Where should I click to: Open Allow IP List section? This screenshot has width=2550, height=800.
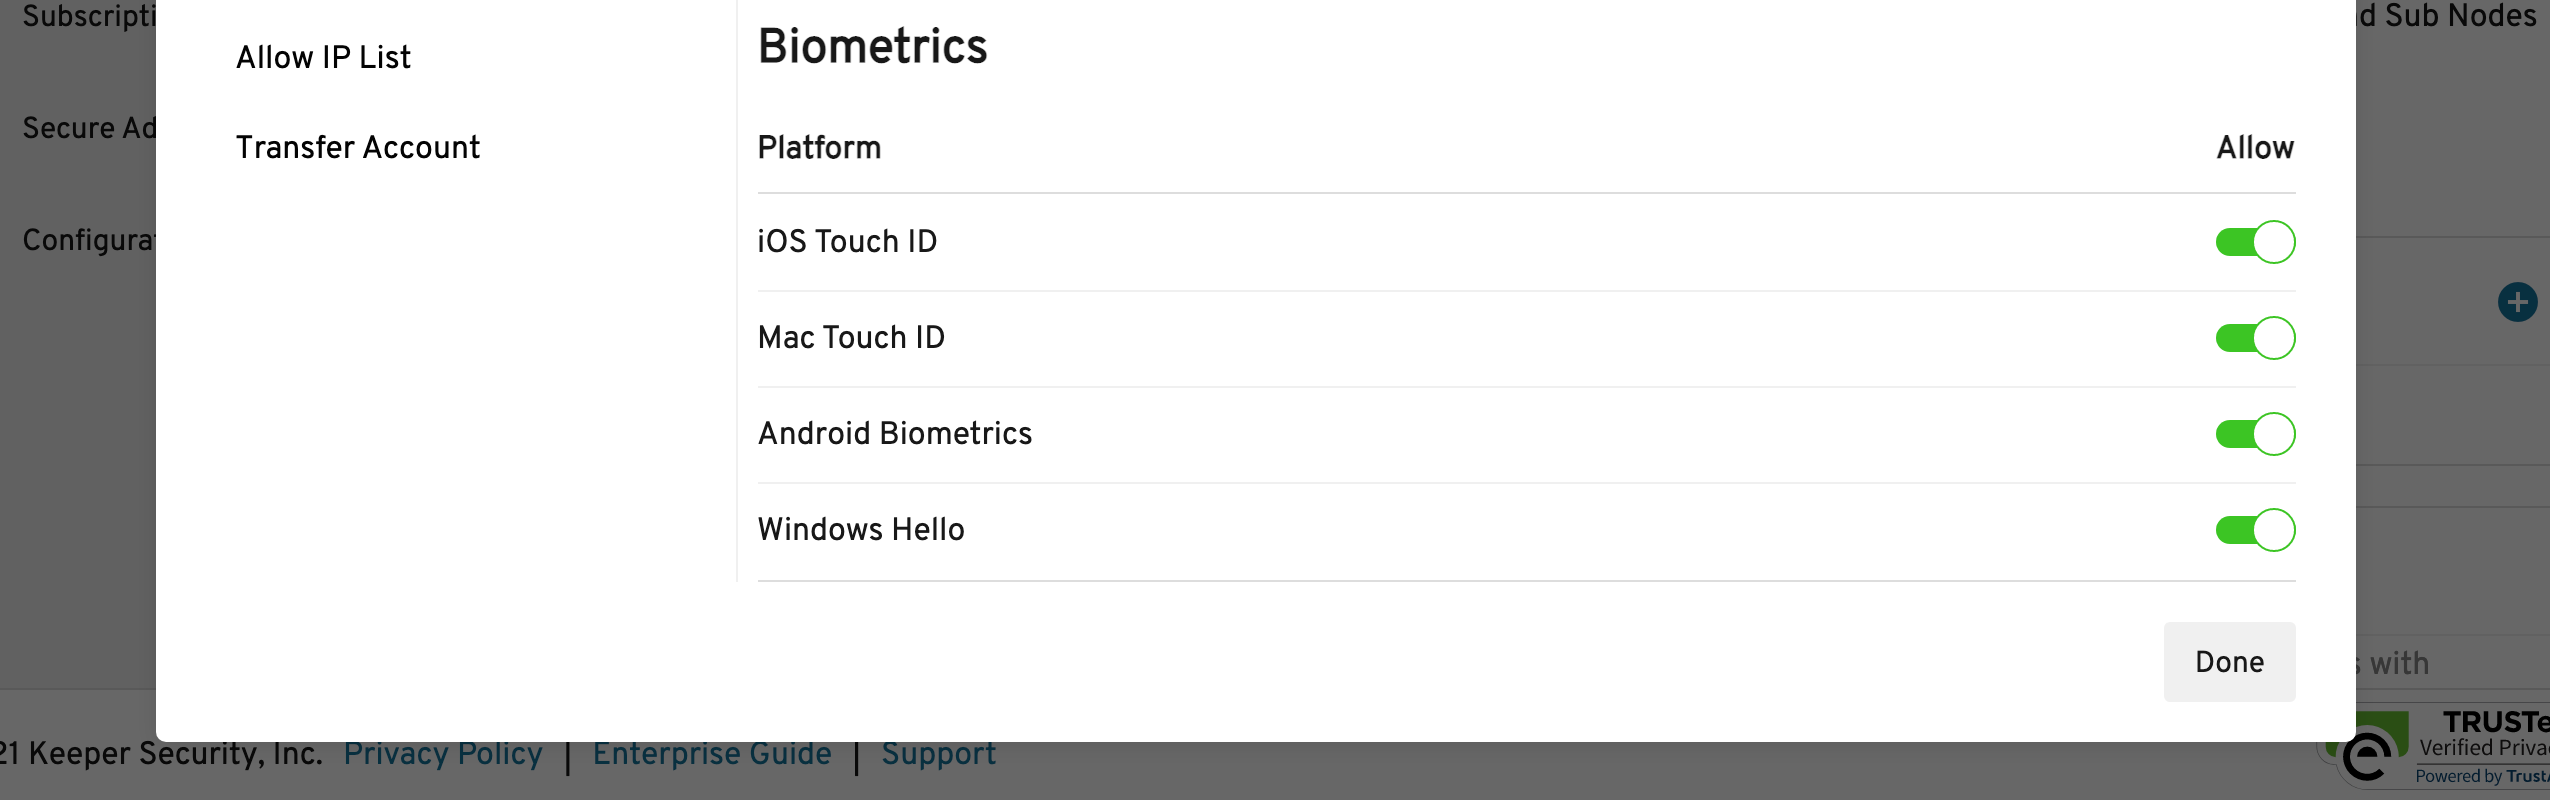tap(323, 58)
